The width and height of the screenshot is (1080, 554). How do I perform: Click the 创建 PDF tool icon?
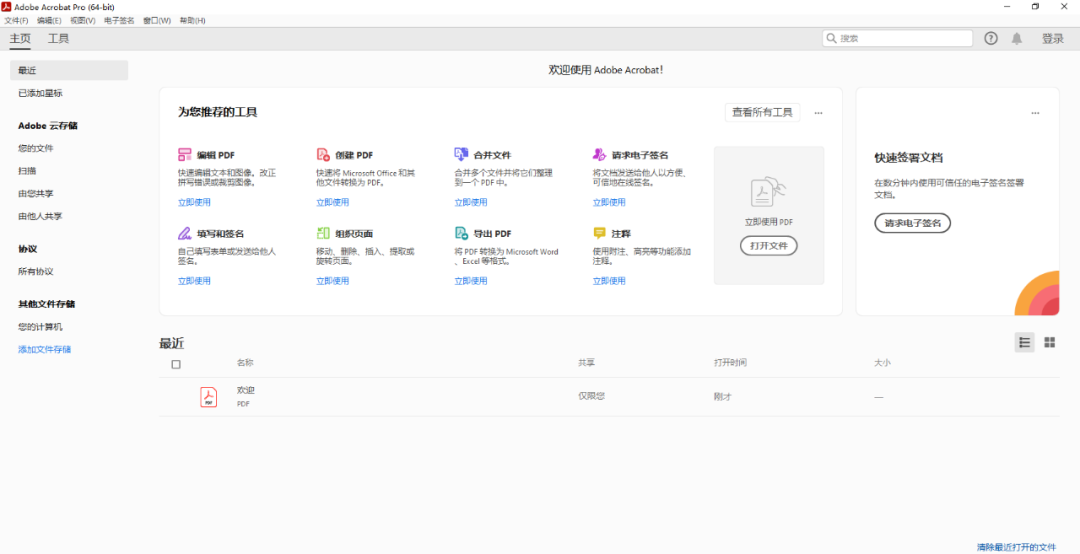point(323,155)
